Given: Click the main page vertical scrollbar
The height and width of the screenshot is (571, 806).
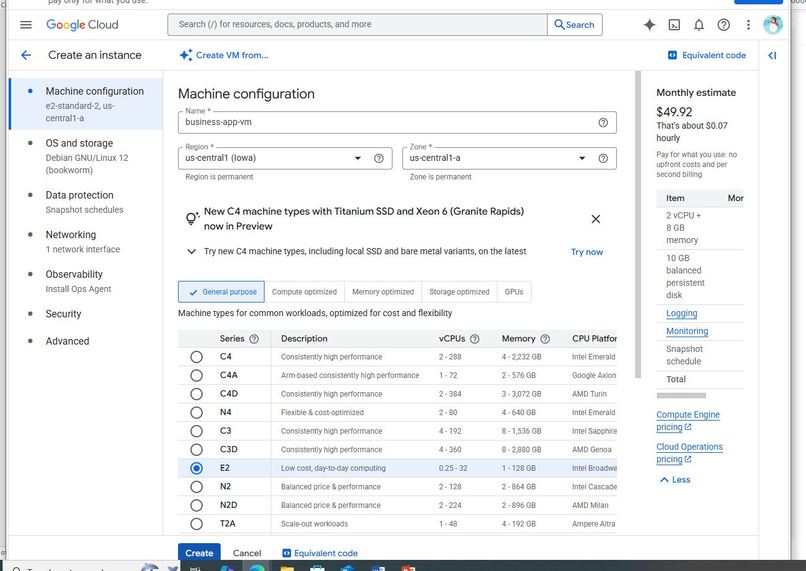Looking at the screenshot, I should tap(638, 224).
